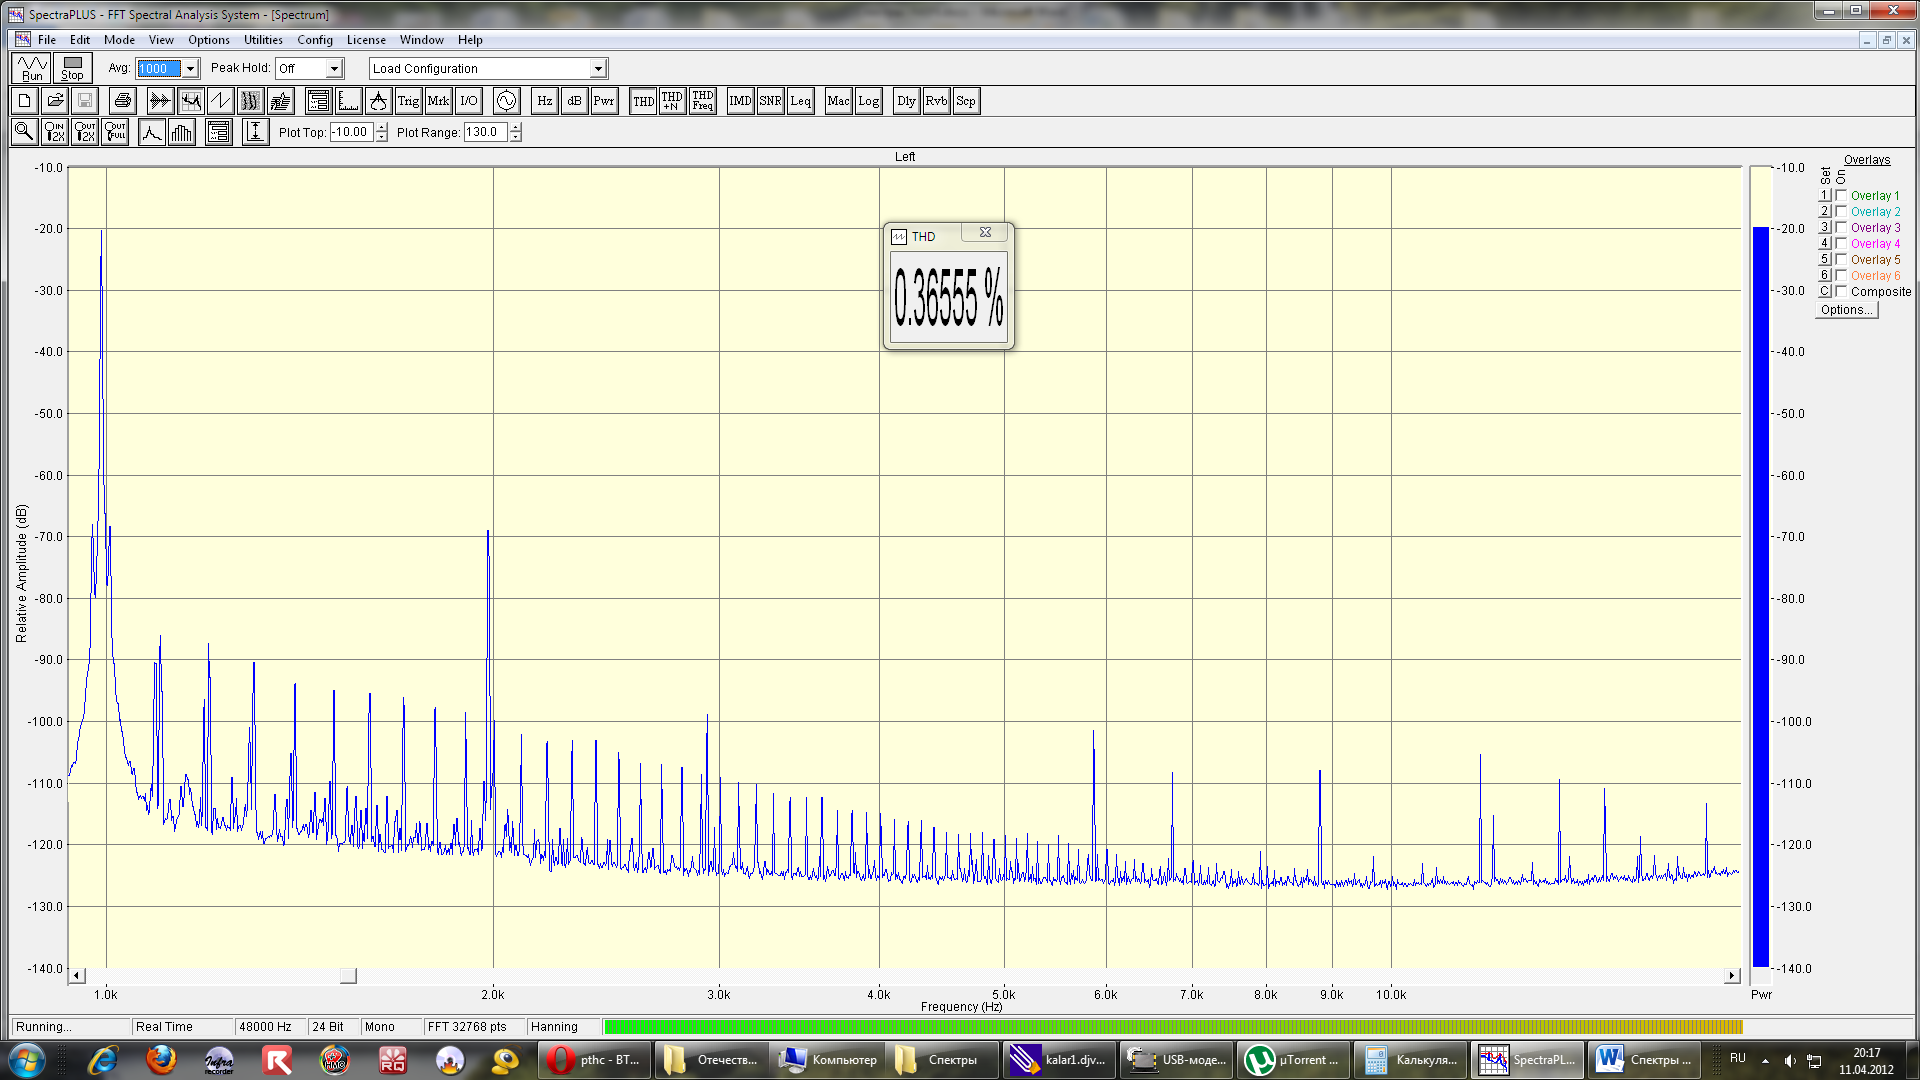The image size is (1920, 1080).
Task: Open the SNR measurement display
Action: pyautogui.click(x=770, y=100)
